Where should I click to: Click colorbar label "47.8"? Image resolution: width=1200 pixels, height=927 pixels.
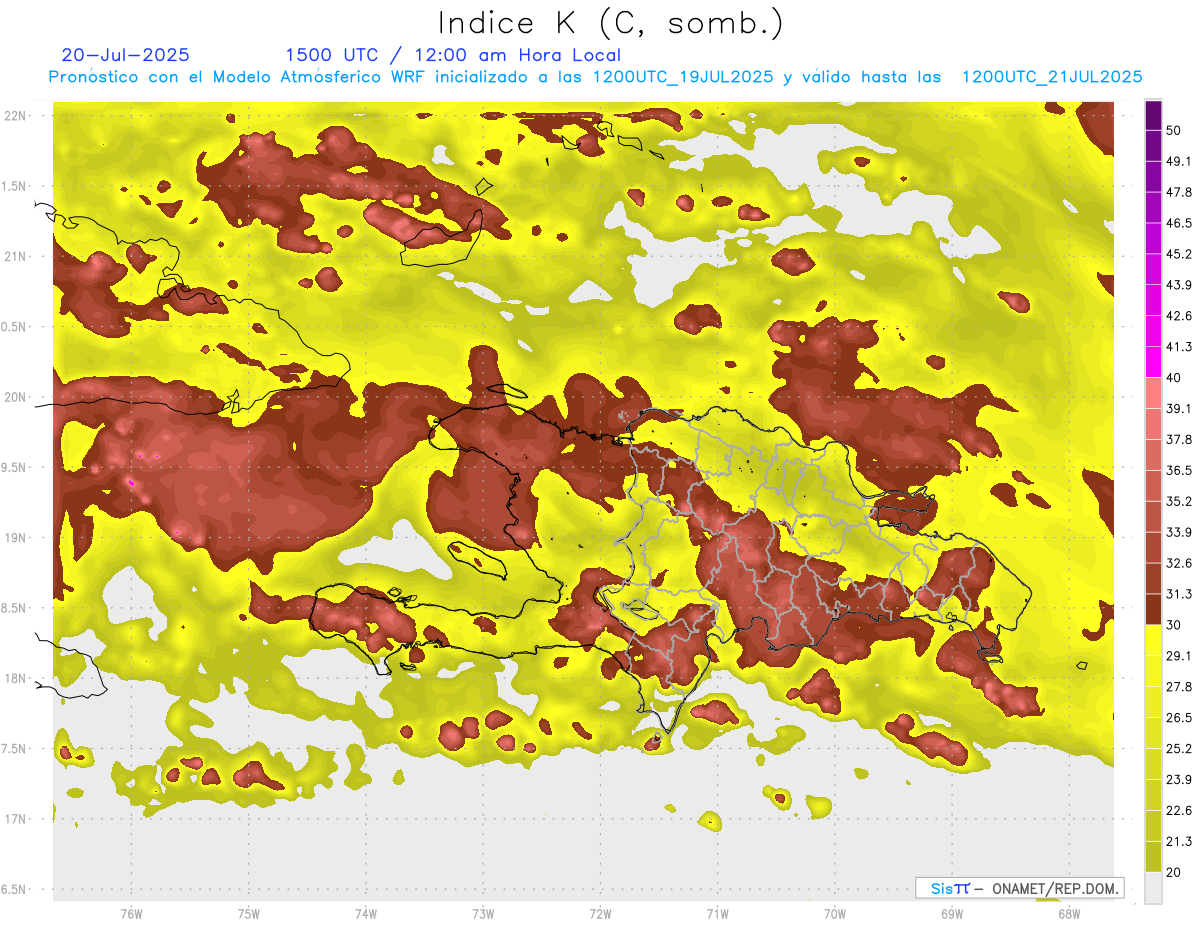click(1178, 192)
